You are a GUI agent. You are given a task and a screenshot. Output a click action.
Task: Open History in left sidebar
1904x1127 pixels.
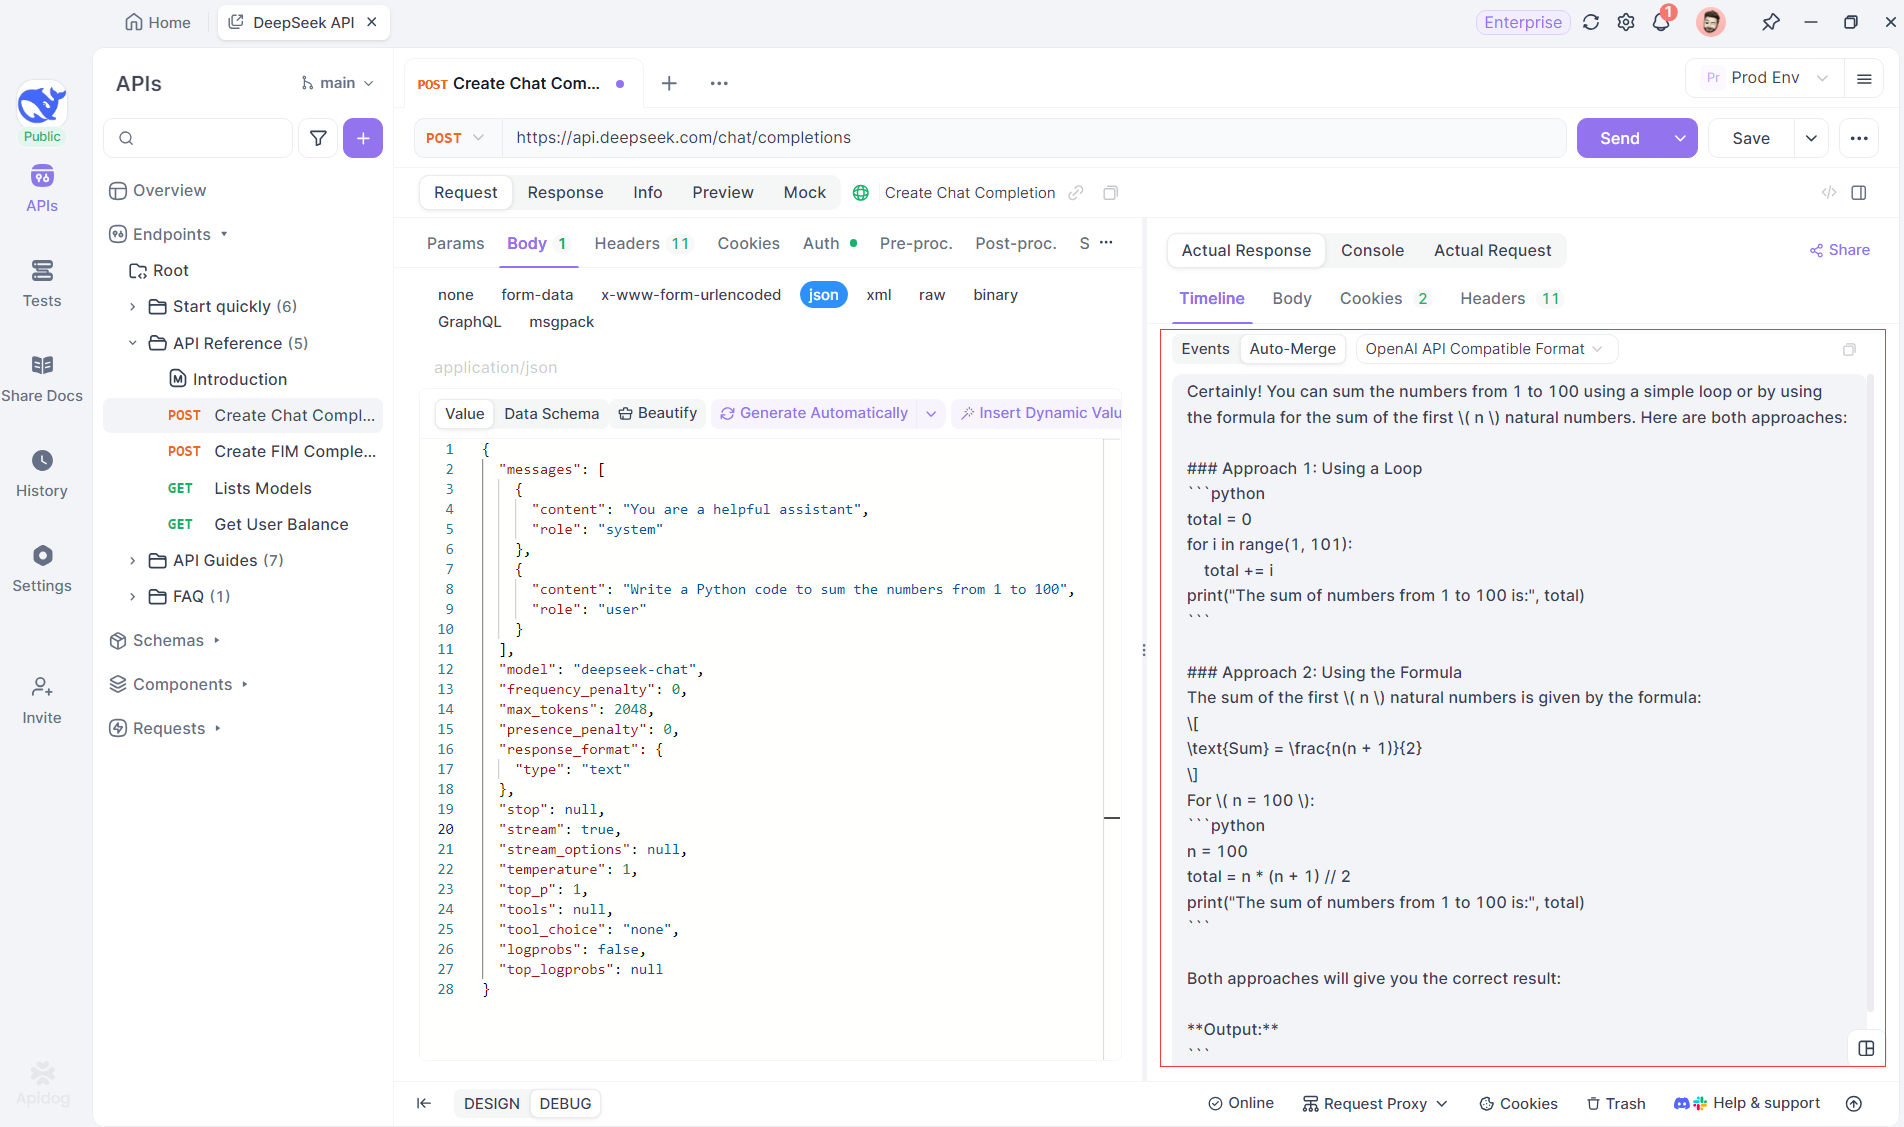point(42,474)
